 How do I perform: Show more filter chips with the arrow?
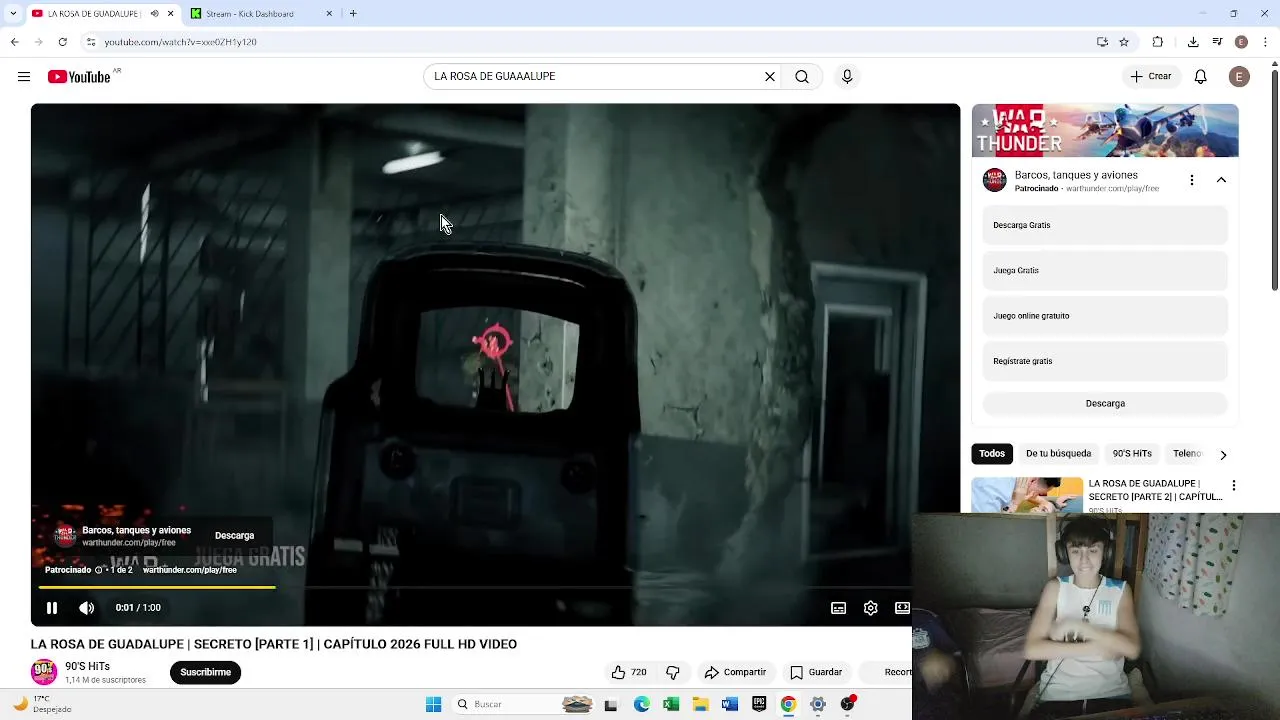pos(1223,455)
